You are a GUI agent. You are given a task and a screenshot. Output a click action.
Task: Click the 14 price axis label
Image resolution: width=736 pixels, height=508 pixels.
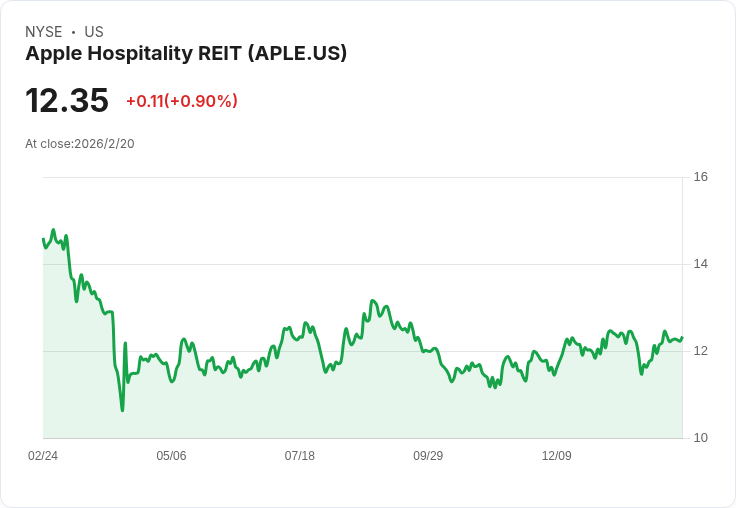pos(700,264)
